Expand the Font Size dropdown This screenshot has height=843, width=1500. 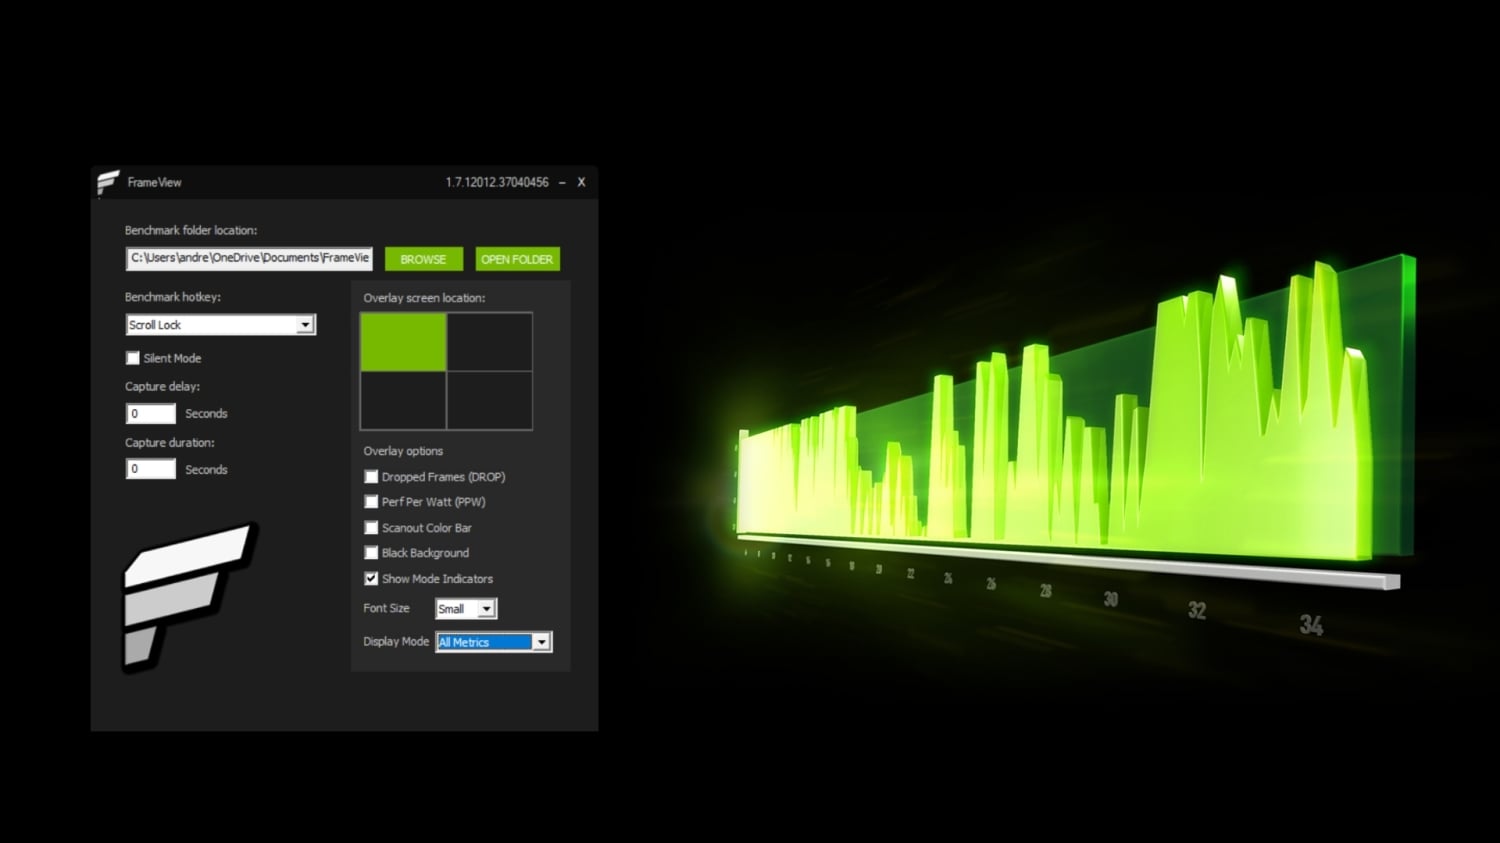pyautogui.click(x=486, y=609)
